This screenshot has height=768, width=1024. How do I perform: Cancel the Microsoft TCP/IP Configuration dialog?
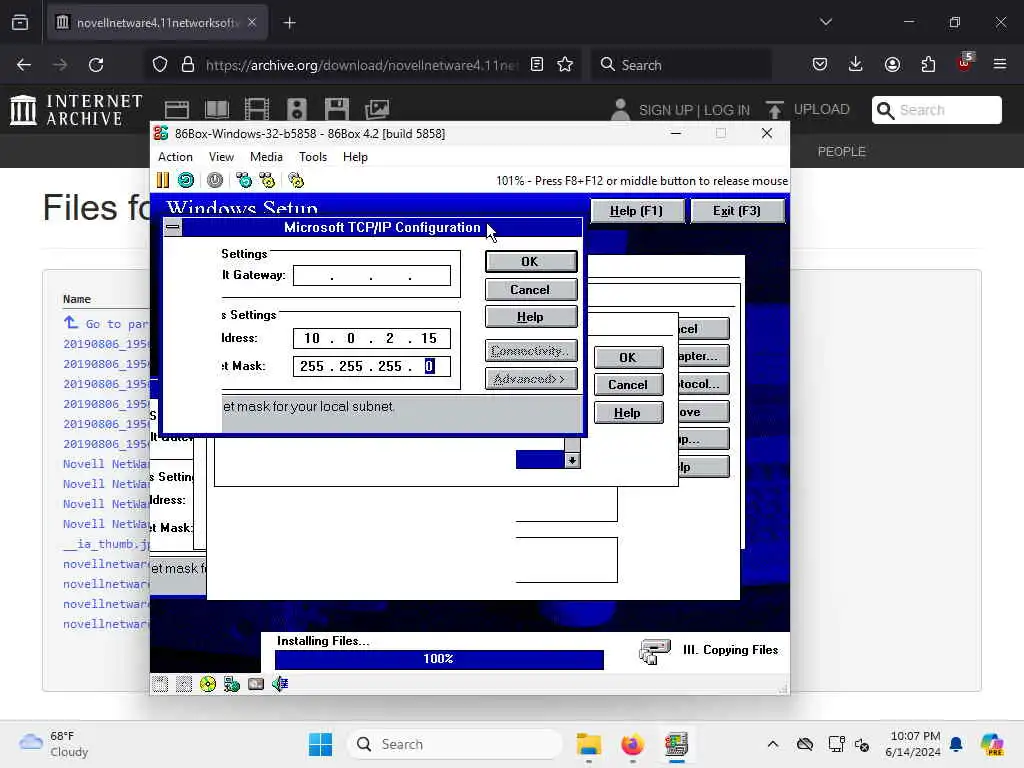tap(530, 289)
